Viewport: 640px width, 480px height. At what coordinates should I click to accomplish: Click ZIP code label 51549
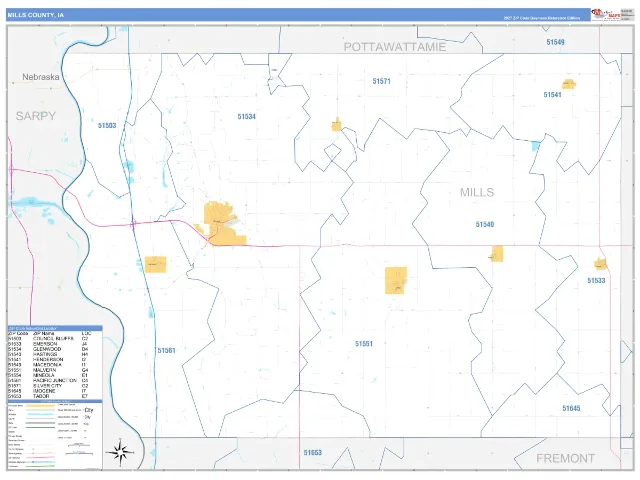coord(555,42)
